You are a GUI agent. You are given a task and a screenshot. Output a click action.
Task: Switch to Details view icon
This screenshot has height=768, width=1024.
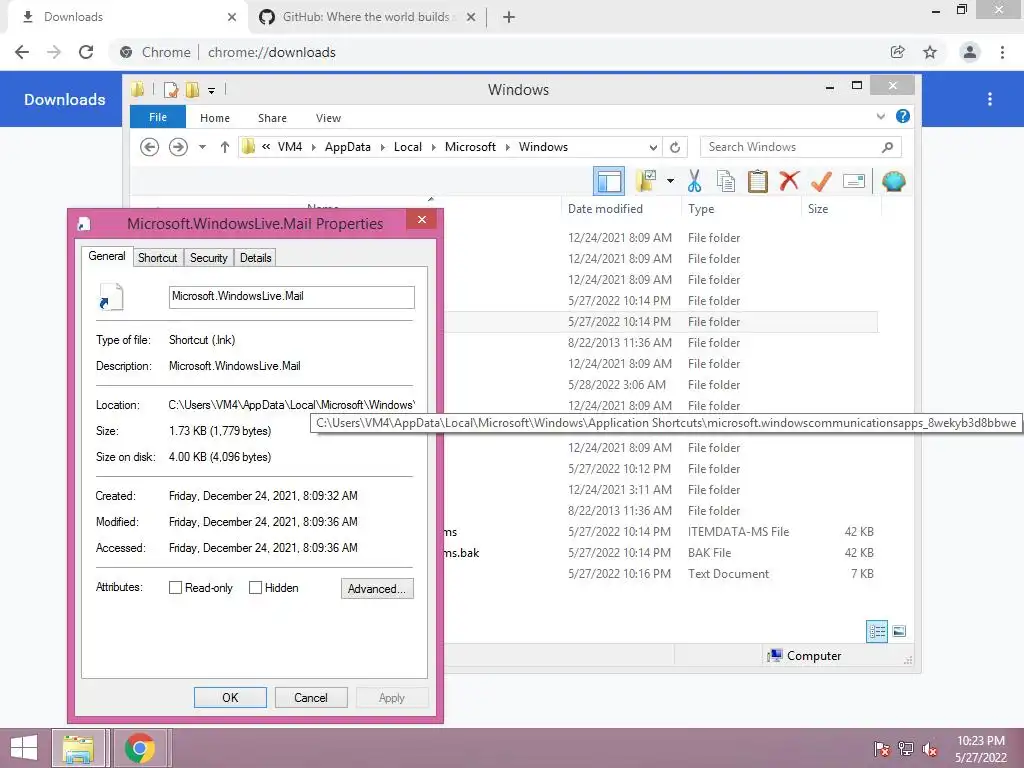876,631
